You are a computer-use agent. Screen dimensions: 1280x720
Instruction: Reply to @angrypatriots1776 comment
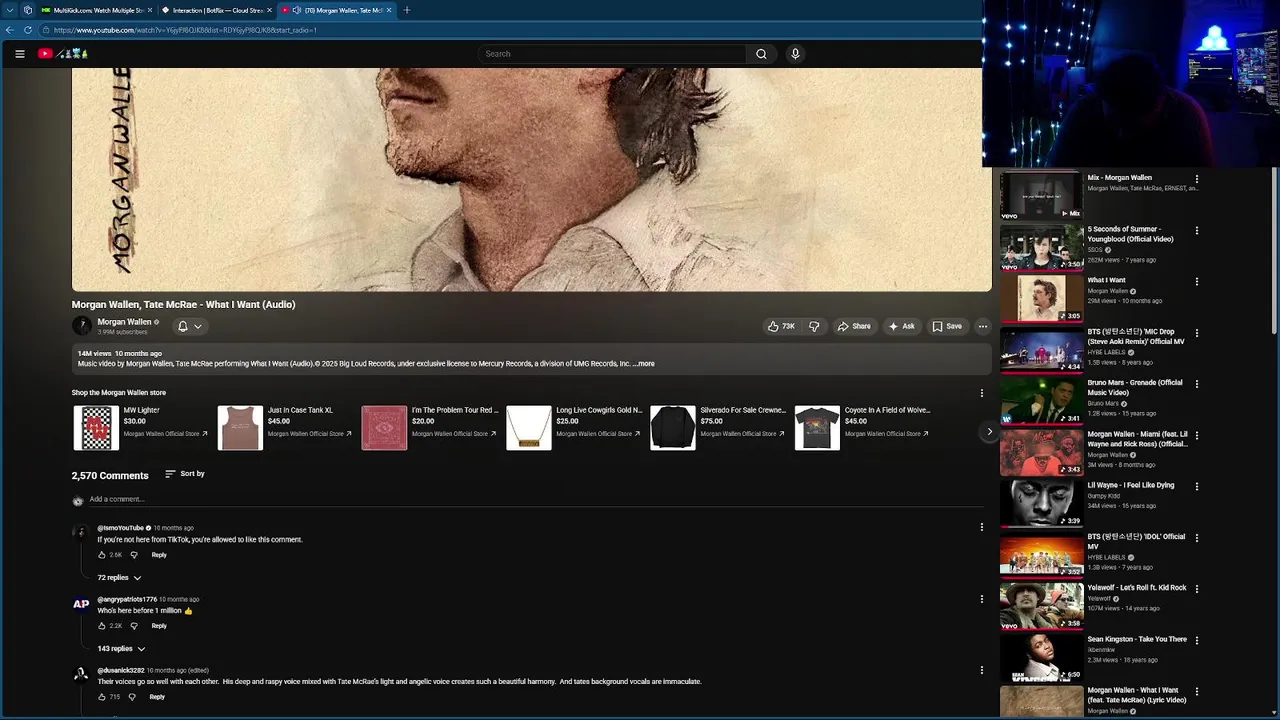pyautogui.click(x=159, y=626)
